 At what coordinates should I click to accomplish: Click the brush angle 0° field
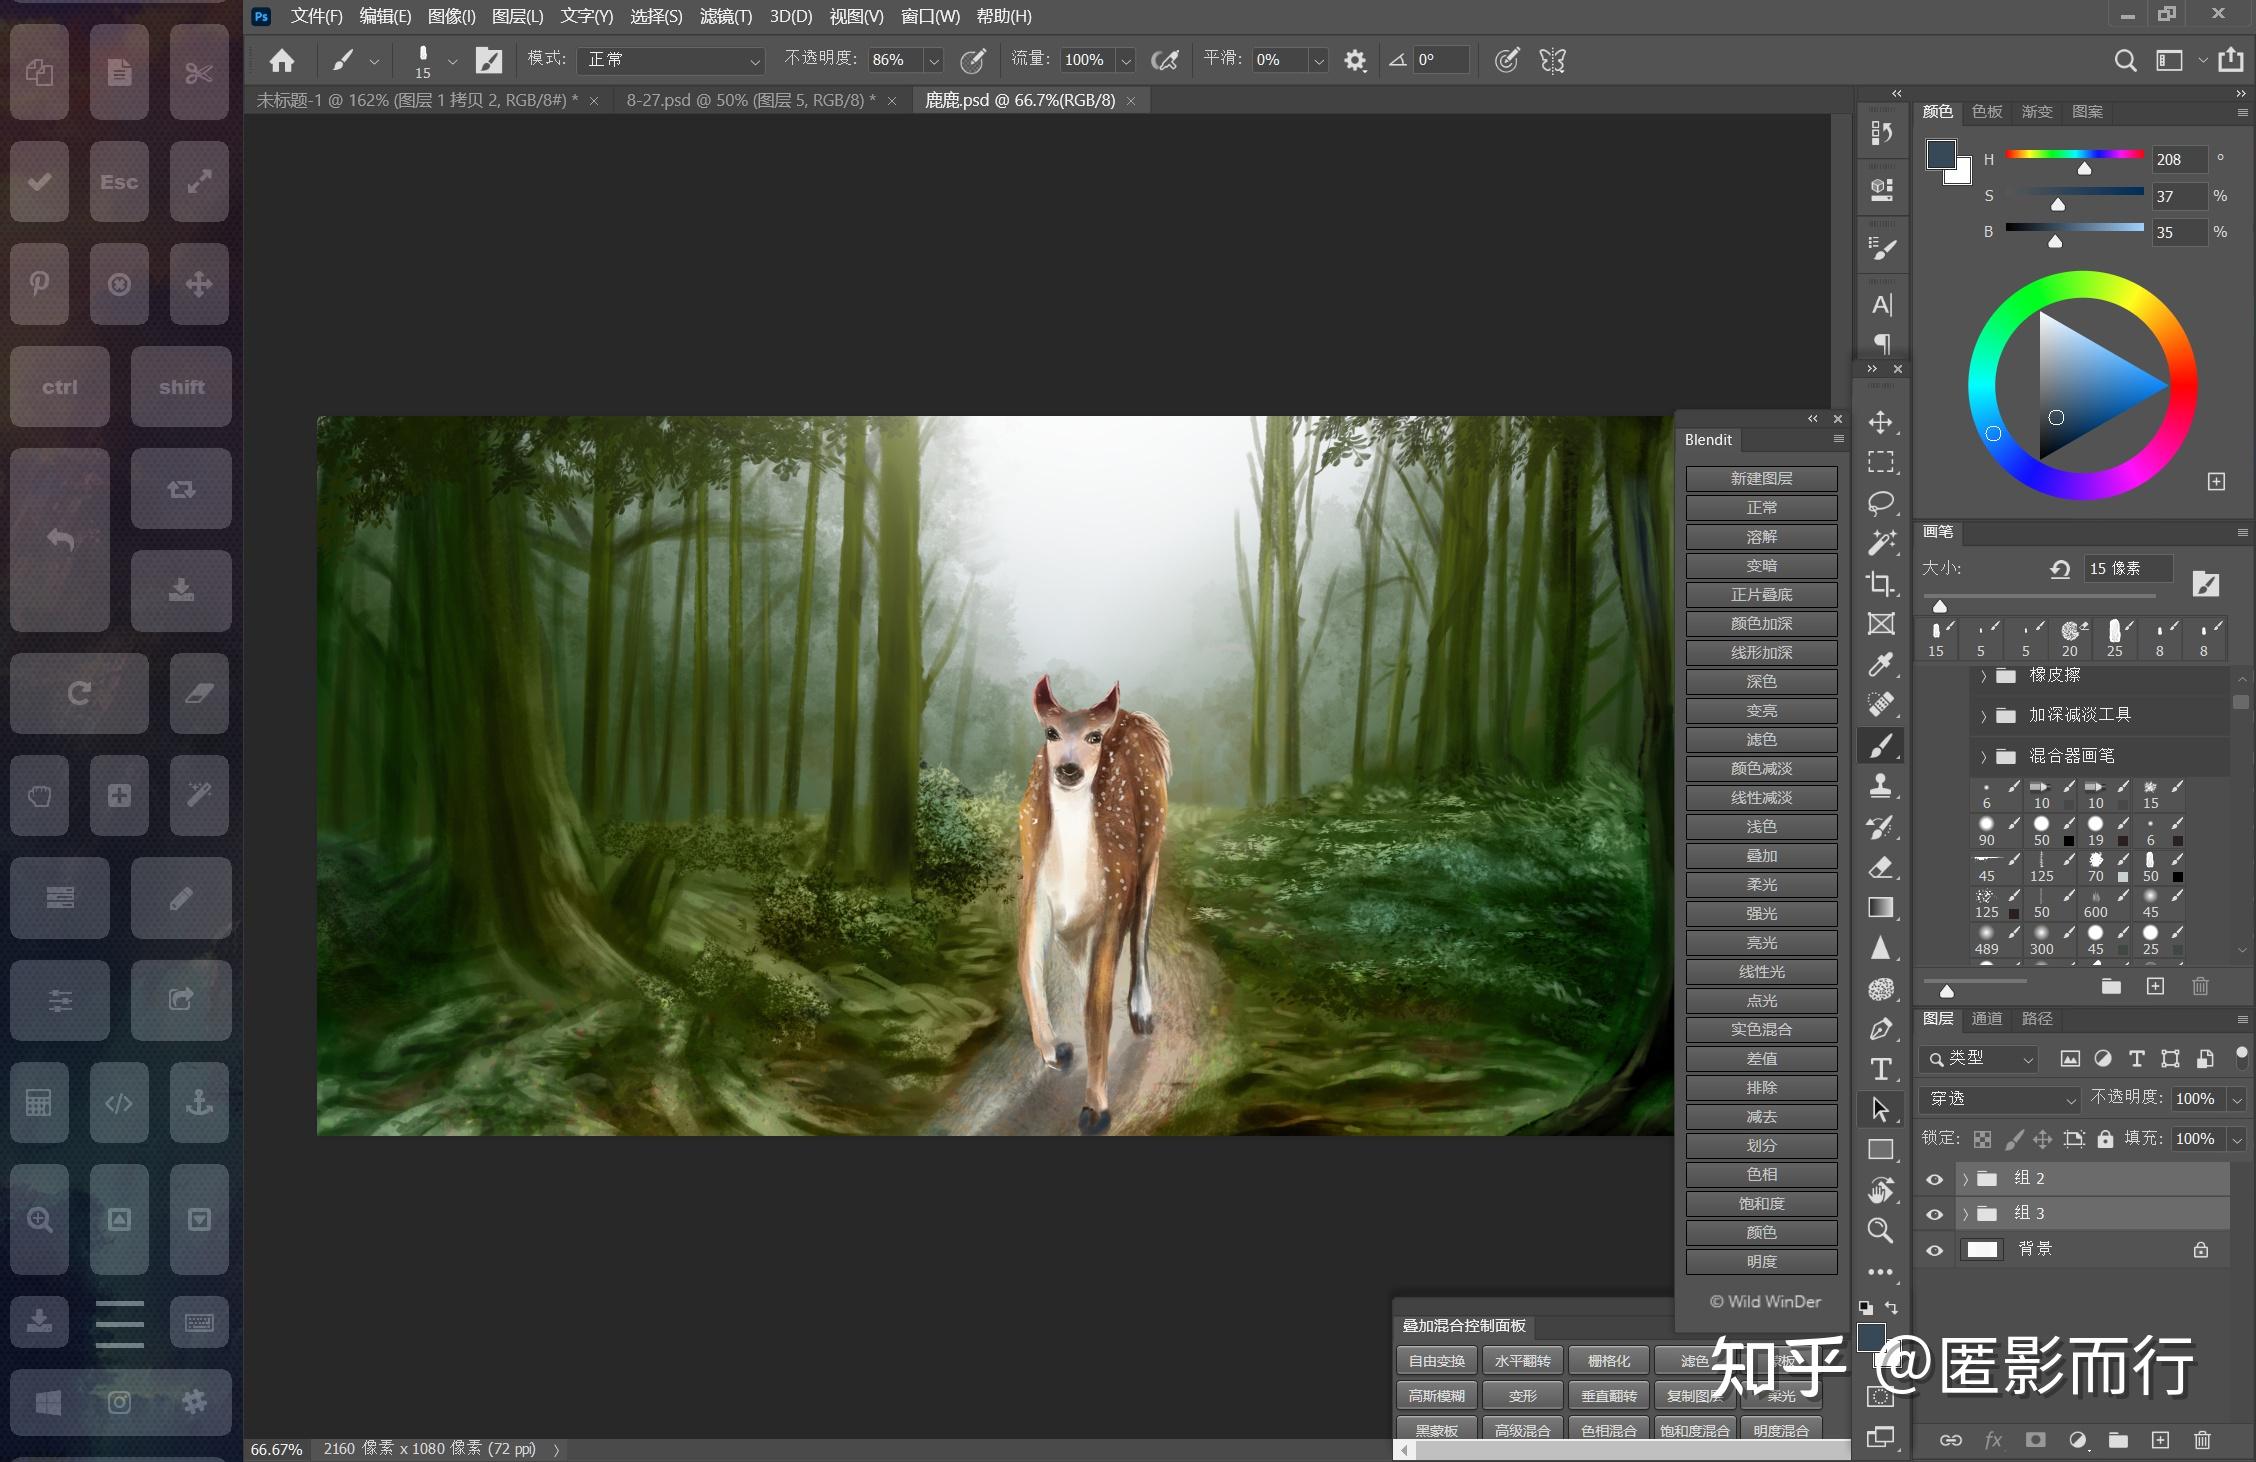click(x=1441, y=60)
